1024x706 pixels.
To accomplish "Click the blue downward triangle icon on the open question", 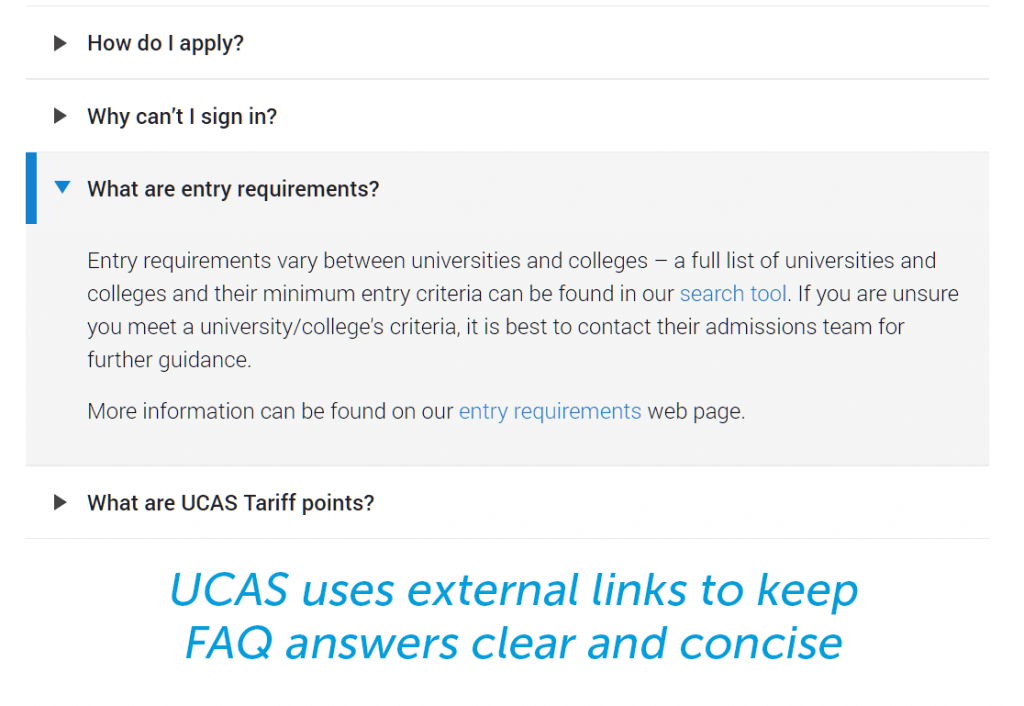I will (63, 188).
